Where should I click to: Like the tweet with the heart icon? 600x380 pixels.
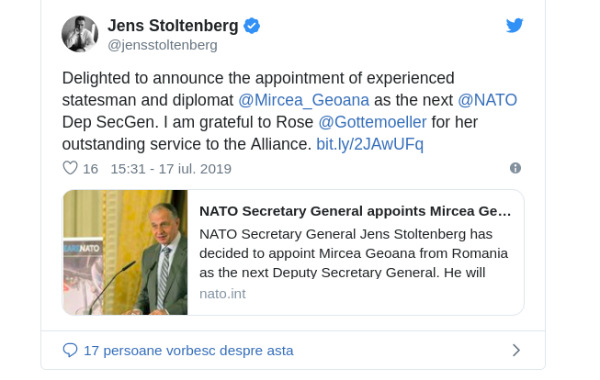(70, 168)
